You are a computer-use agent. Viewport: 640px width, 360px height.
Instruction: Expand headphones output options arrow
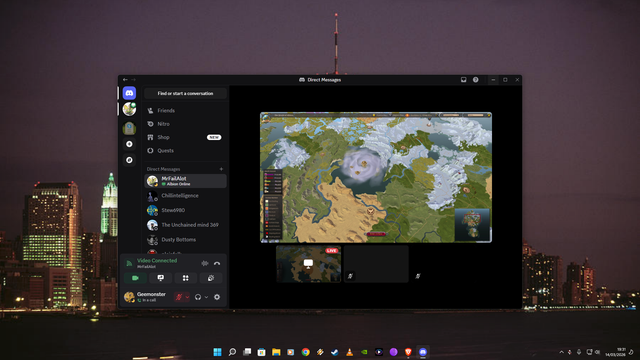coord(206,297)
